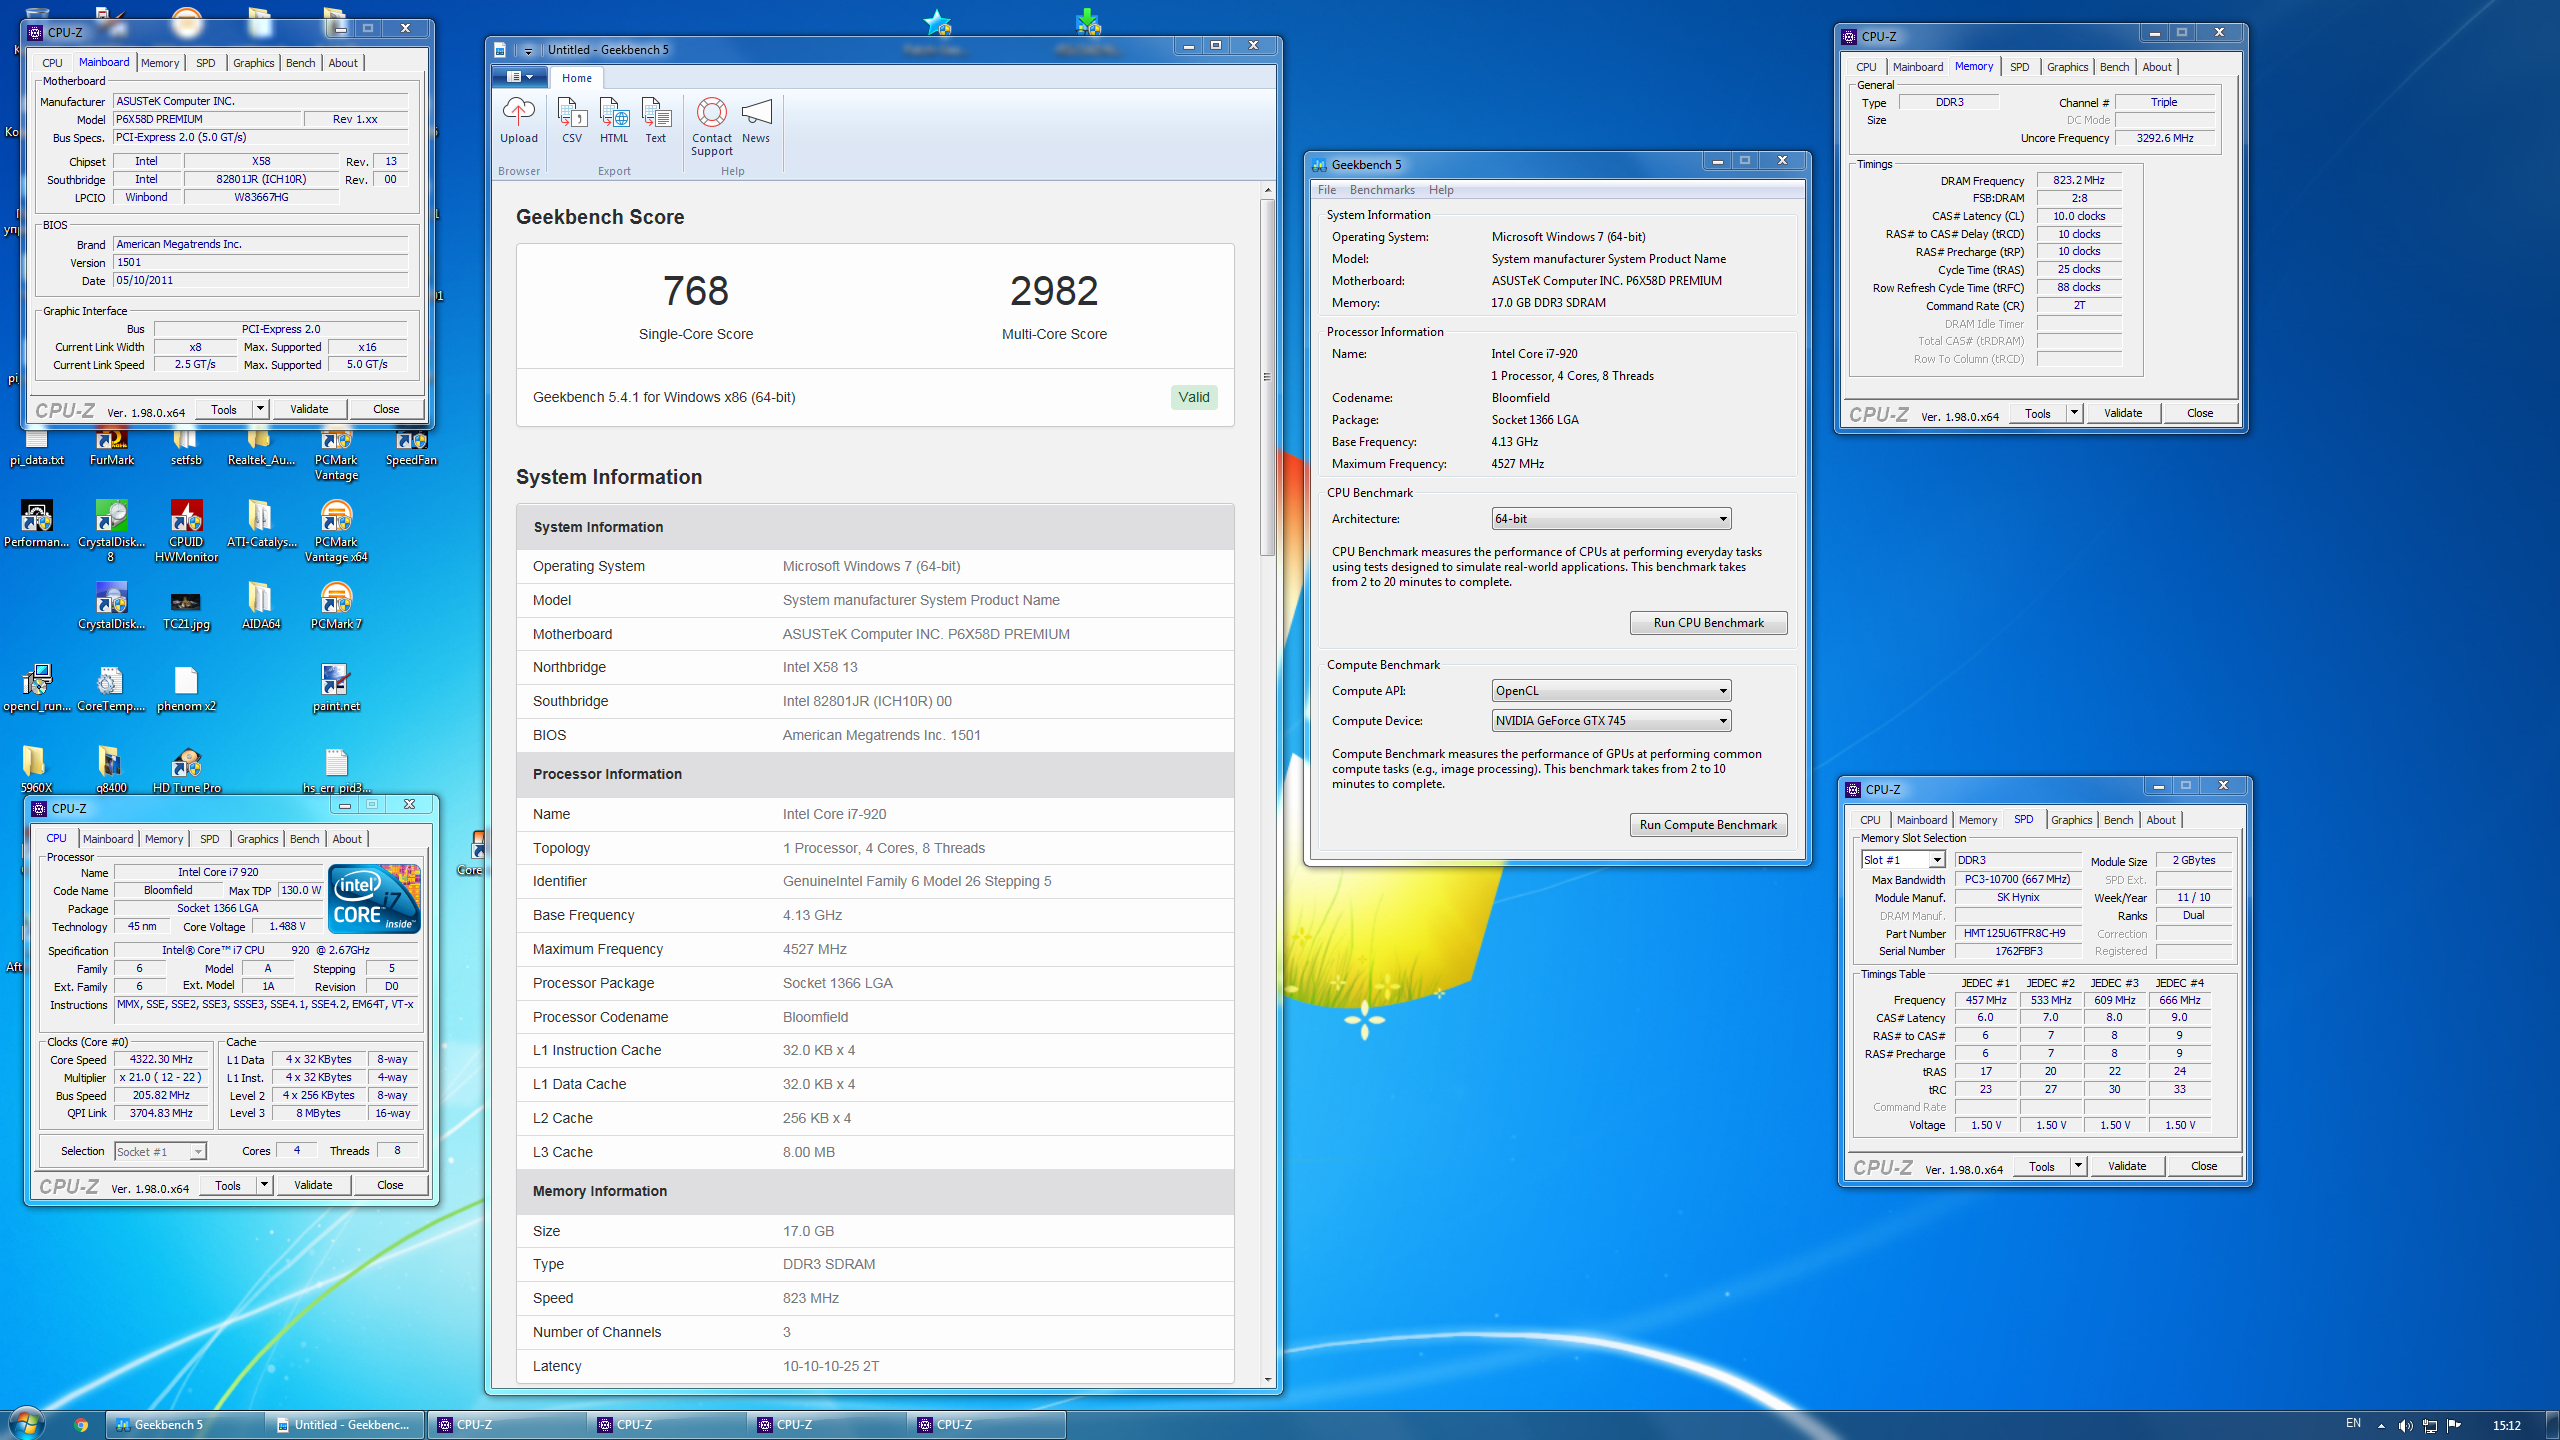This screenshot has width=2560, height=1440.
Task: Open the Action Center flag tray icon
Action: click(x=2453, y=1425)
